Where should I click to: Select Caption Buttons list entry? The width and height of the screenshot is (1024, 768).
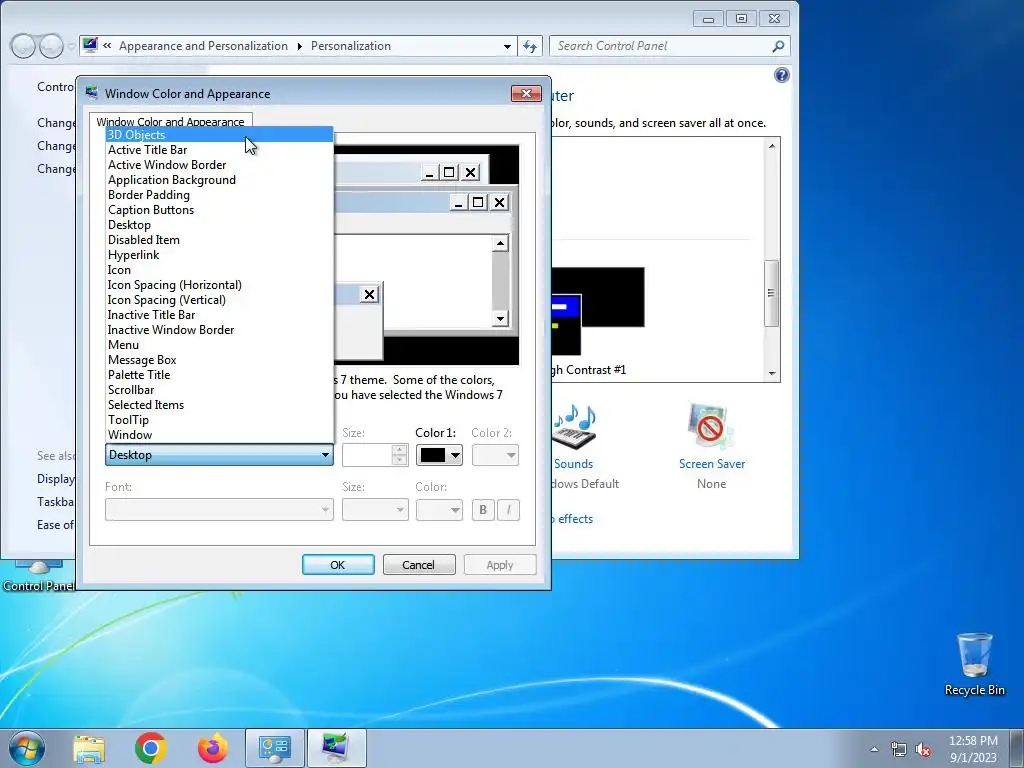tap(219, 210)
